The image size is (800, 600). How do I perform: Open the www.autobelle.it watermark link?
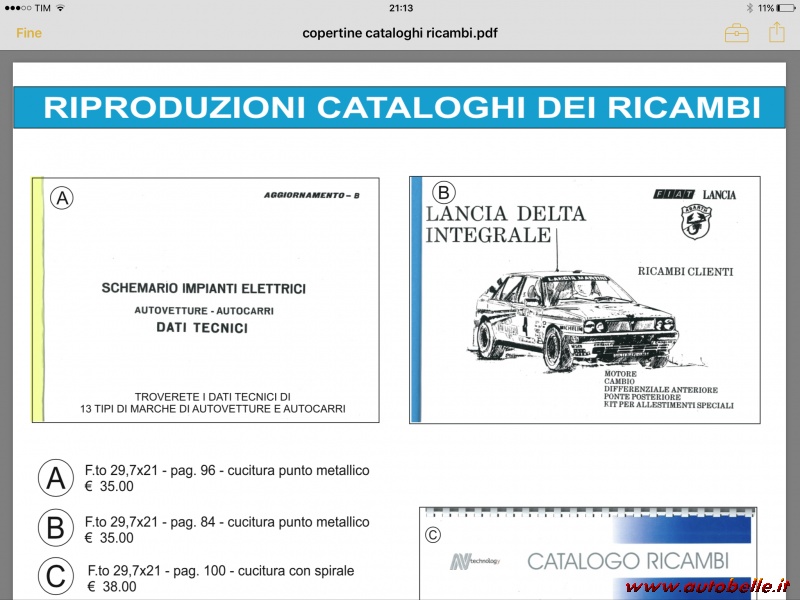(x=708, y=585)
